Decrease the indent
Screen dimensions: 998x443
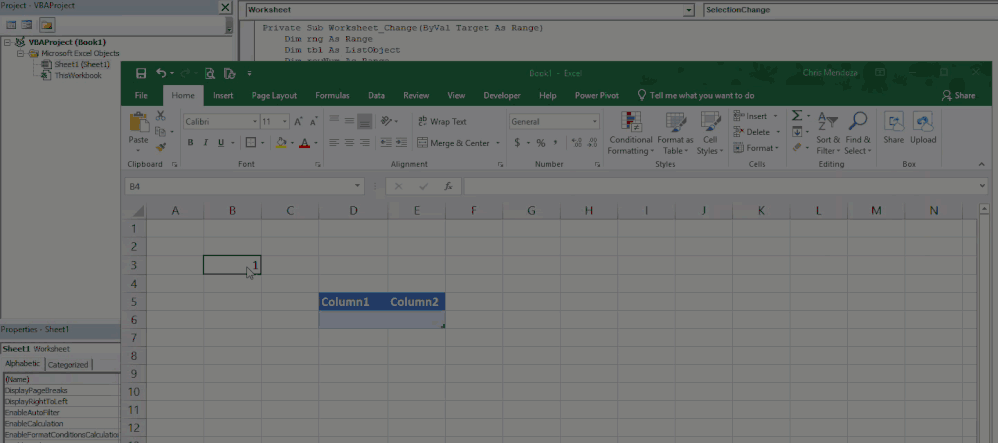pos(386,143)
